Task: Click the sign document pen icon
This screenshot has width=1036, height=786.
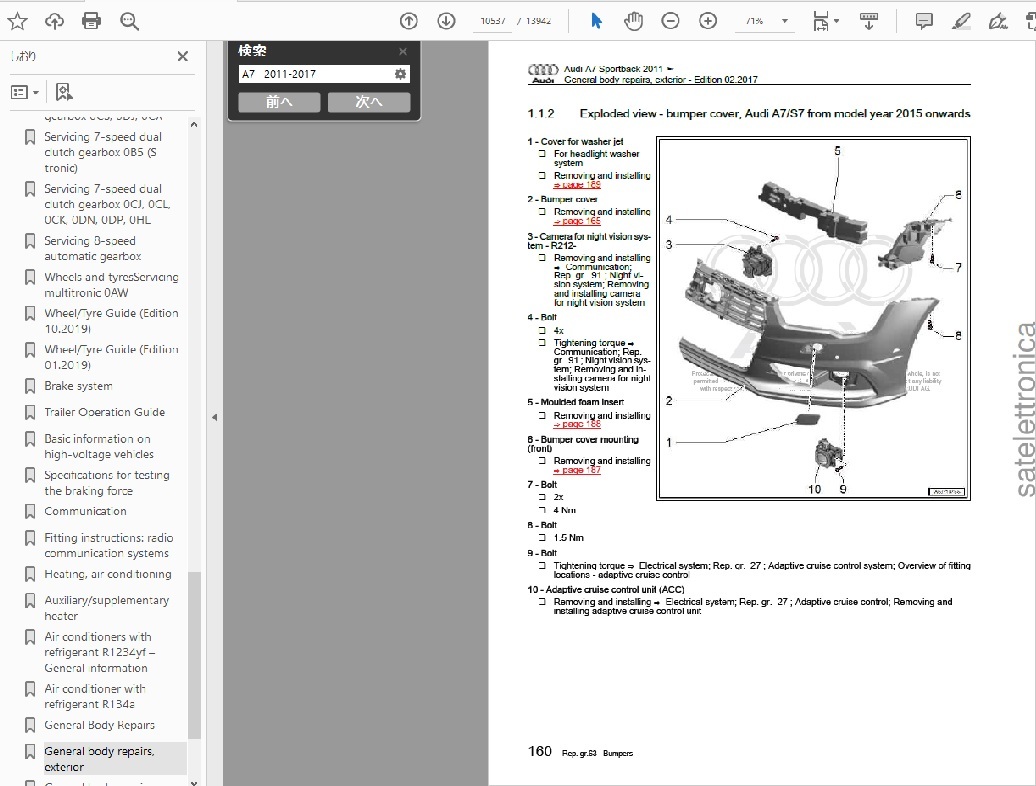Action: click(x=998, y=21)
